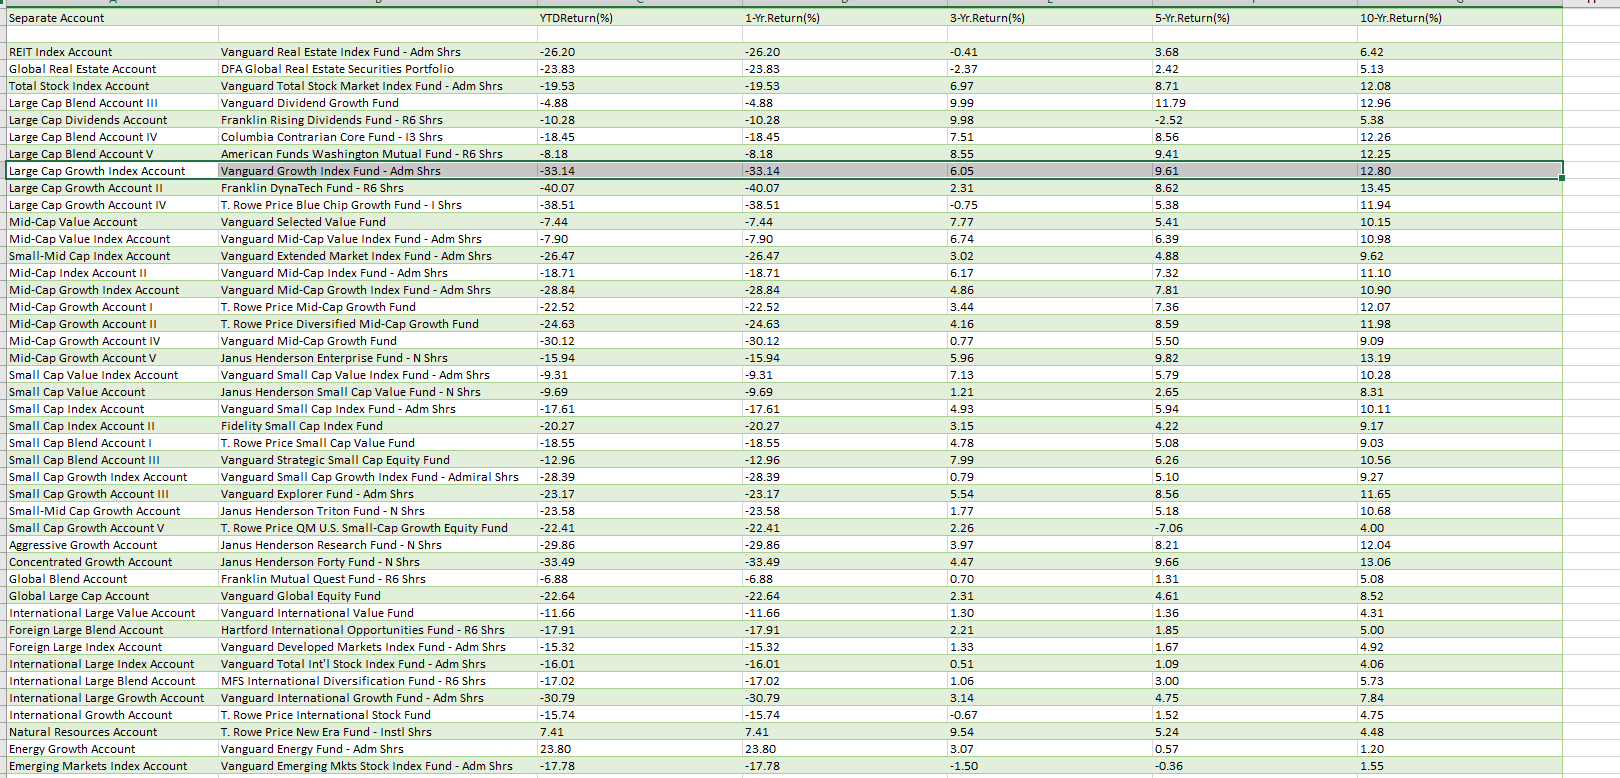
Task: Click 'Fidelity Small Cap Index Fund' cell
Action: click(378, 426)
